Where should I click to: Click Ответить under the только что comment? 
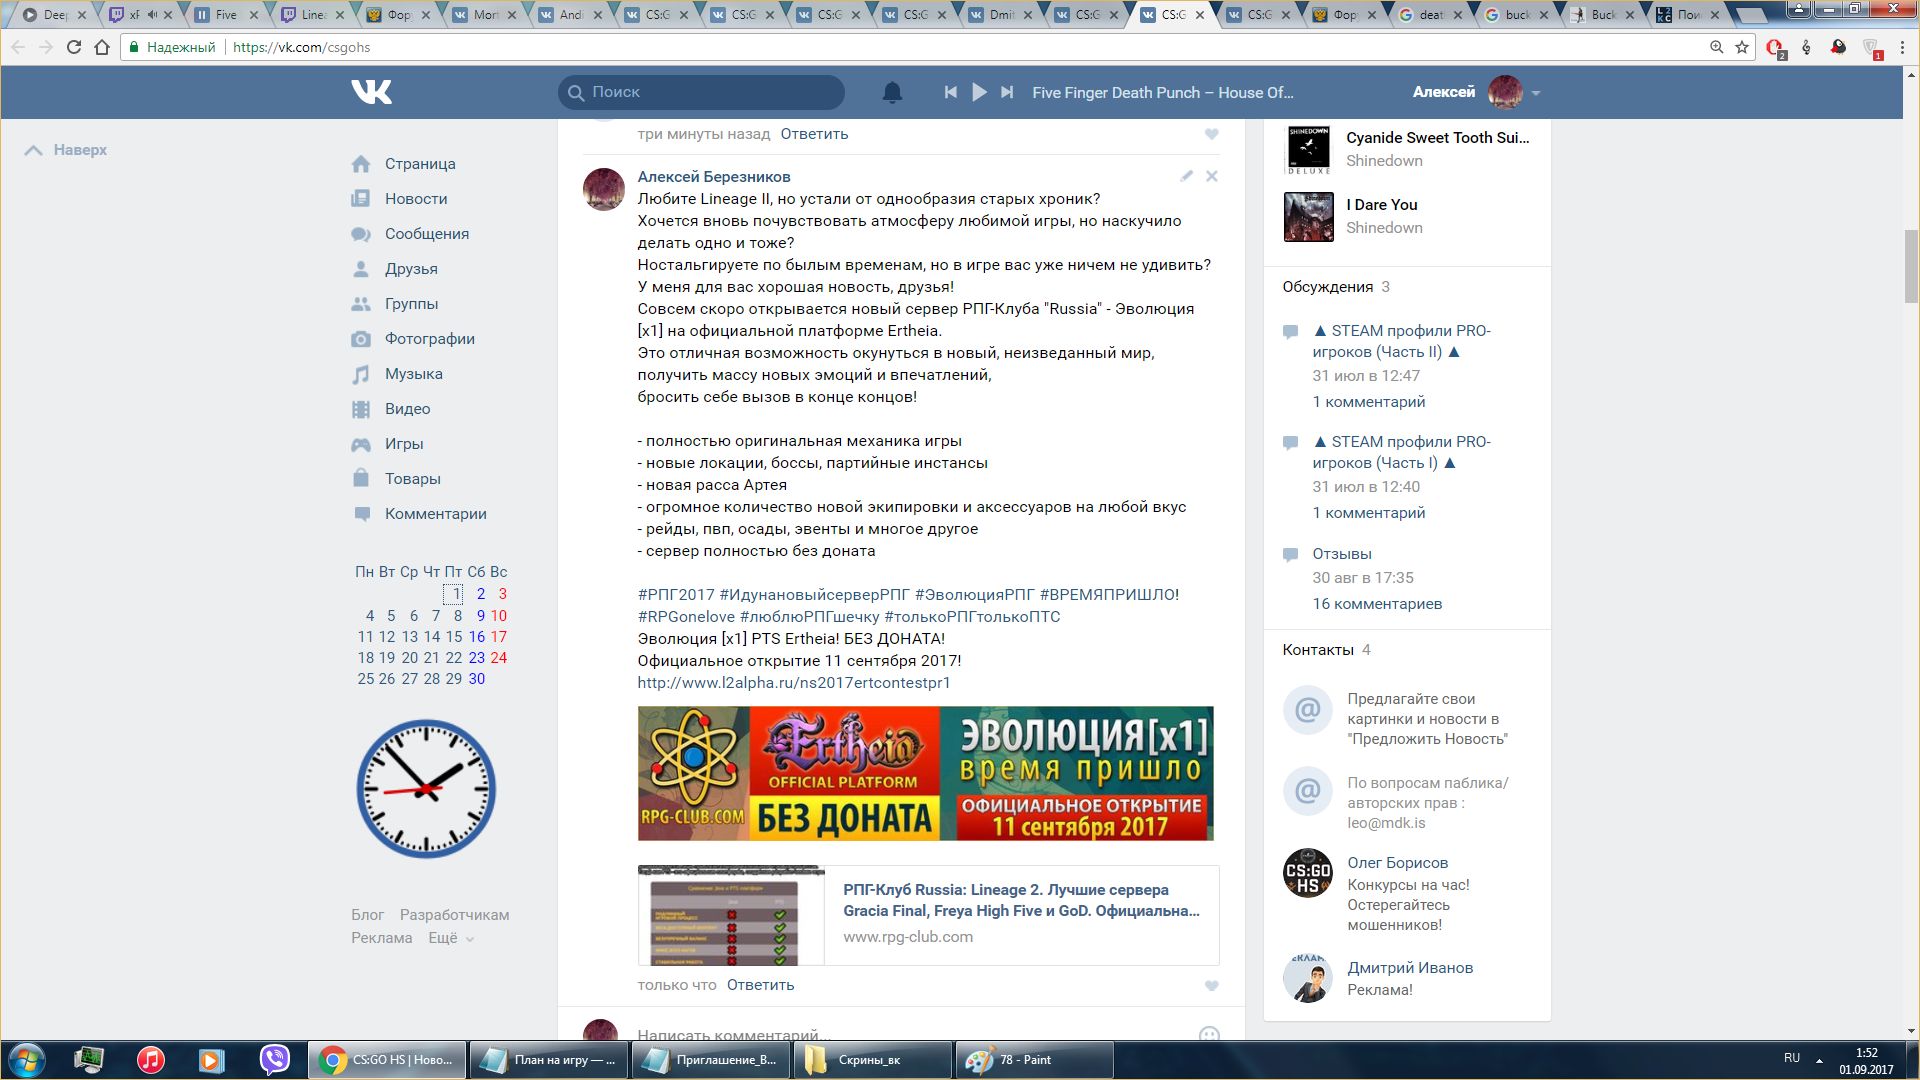(x=760, y=985)
